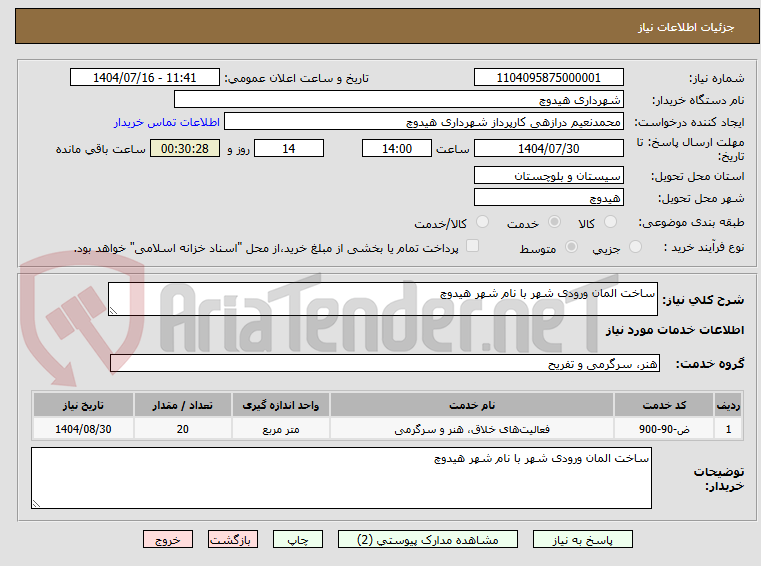The width and height of the screenshot is (761, 566).
Task: Click the شماره نیاز label
Action: (716, 78)
